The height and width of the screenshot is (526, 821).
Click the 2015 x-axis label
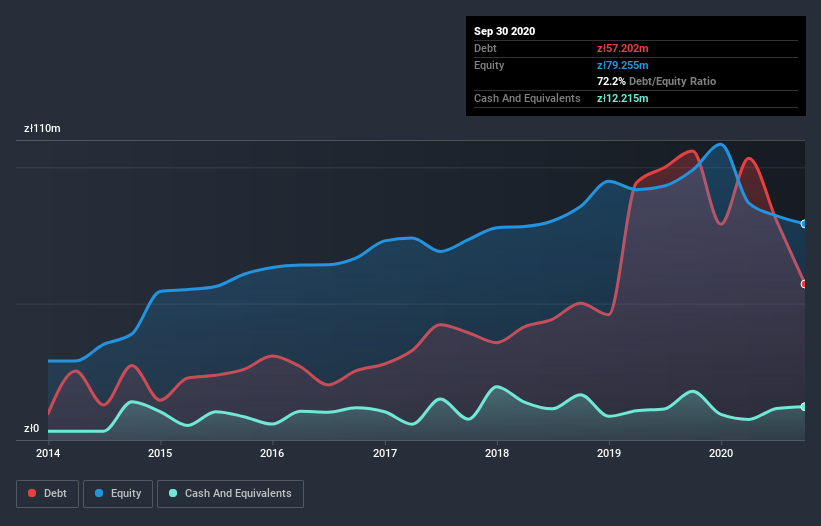[x=160, y=453]
